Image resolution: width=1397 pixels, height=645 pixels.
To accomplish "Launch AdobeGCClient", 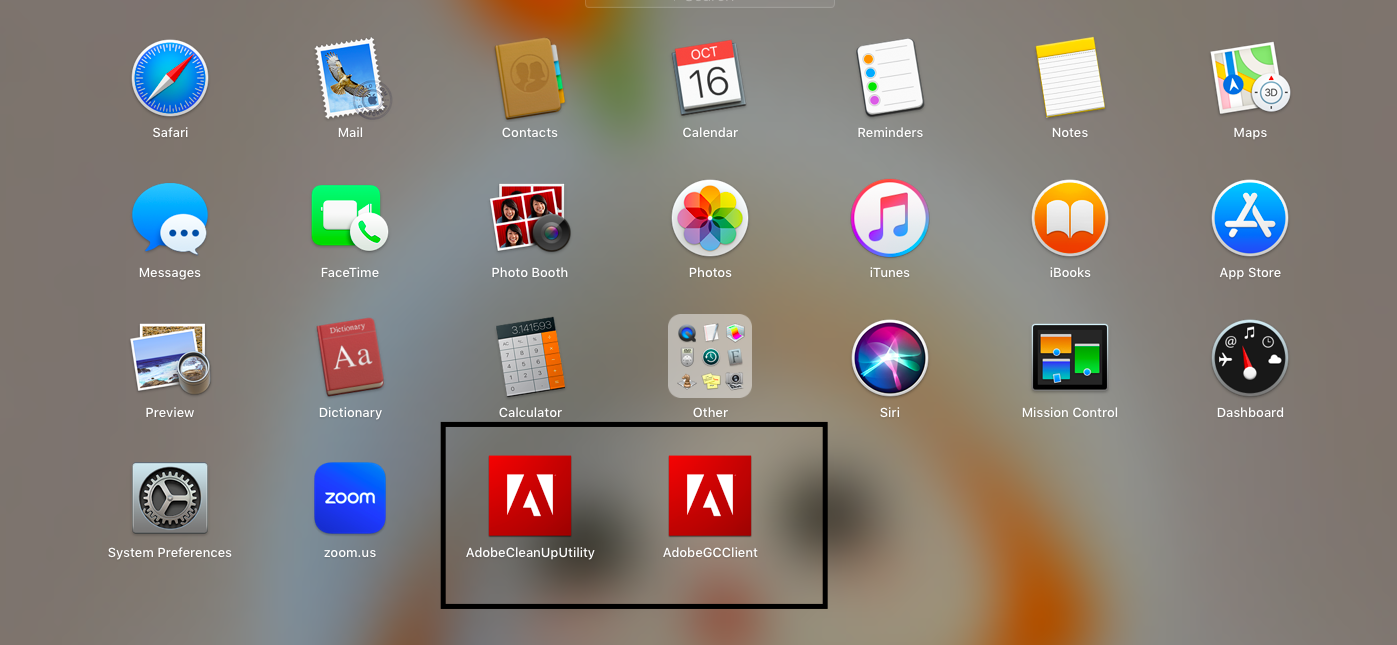I will tap(710, 495).
